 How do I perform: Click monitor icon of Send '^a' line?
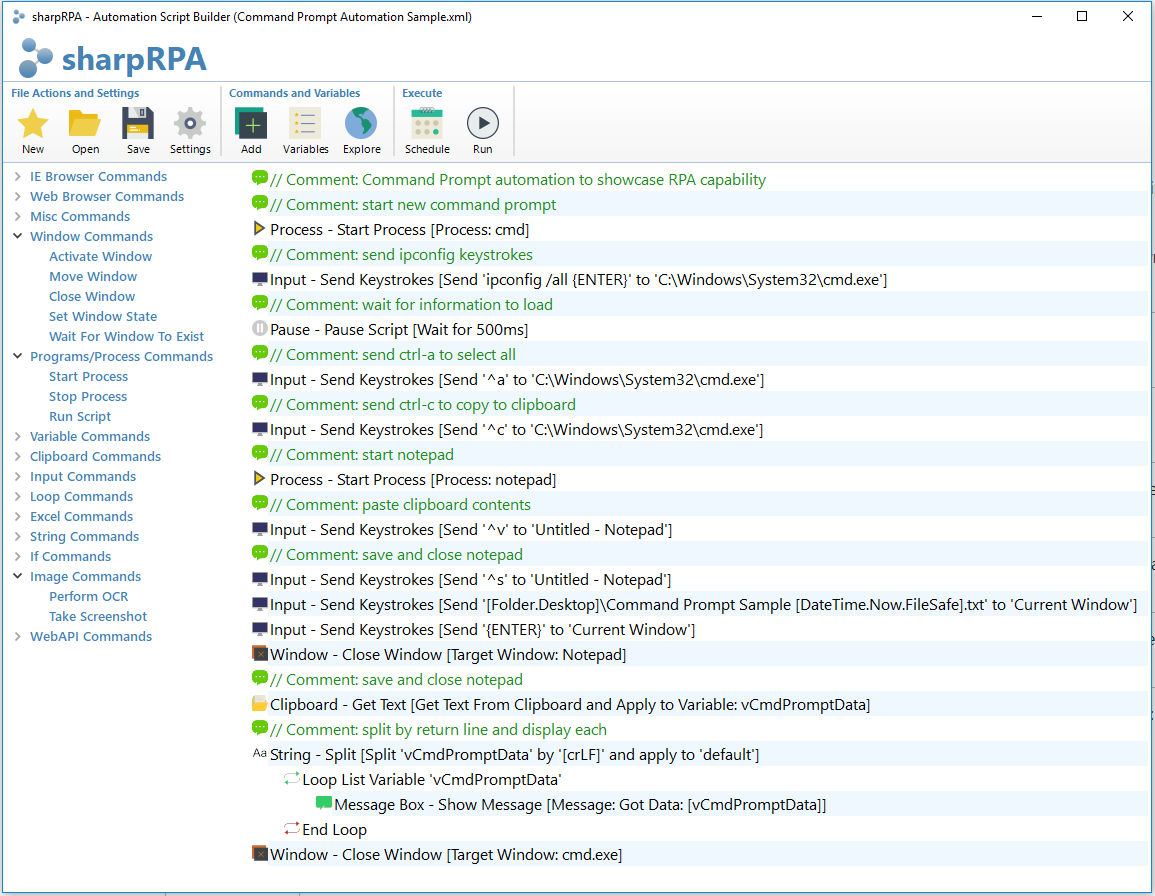259,379
